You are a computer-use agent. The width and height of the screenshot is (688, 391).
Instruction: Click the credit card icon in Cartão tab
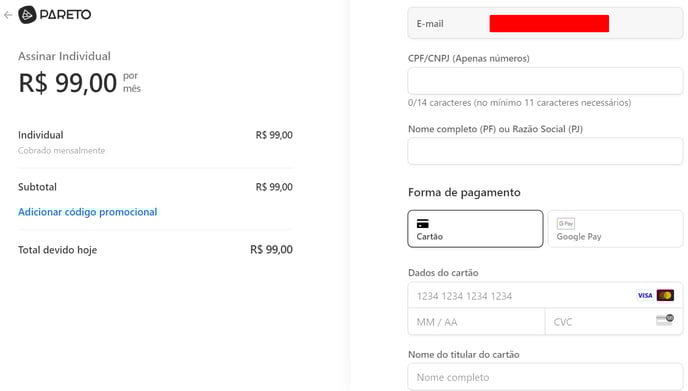click(423, 223)
